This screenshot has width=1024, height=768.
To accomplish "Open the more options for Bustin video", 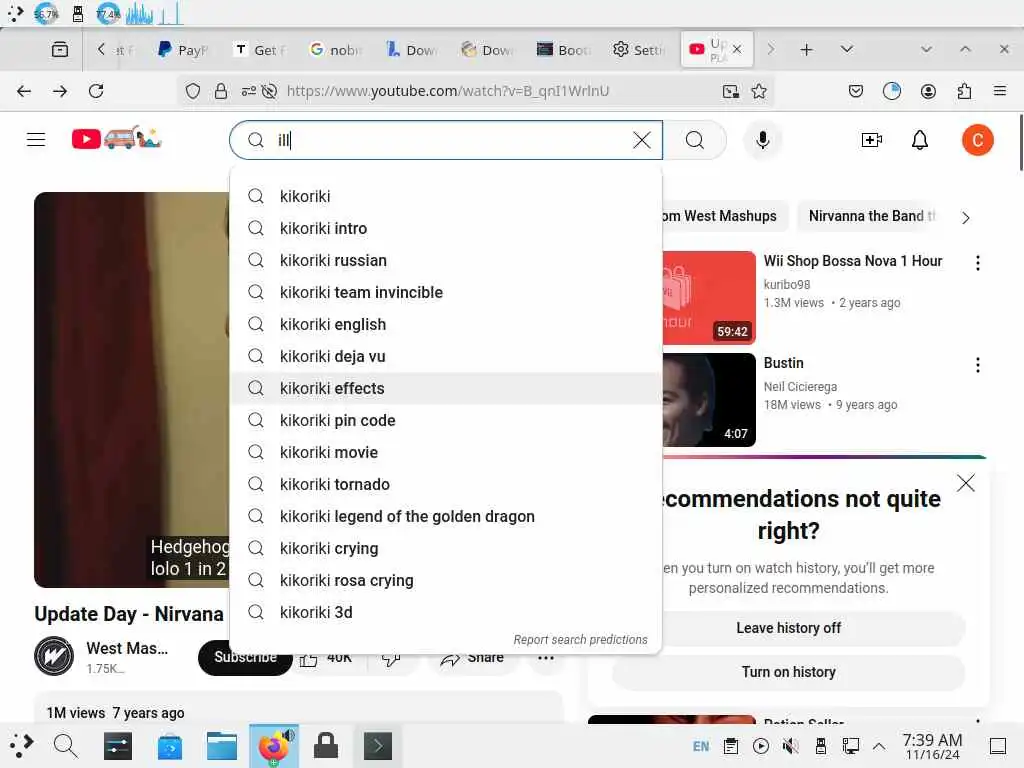I will pos(977,364).
